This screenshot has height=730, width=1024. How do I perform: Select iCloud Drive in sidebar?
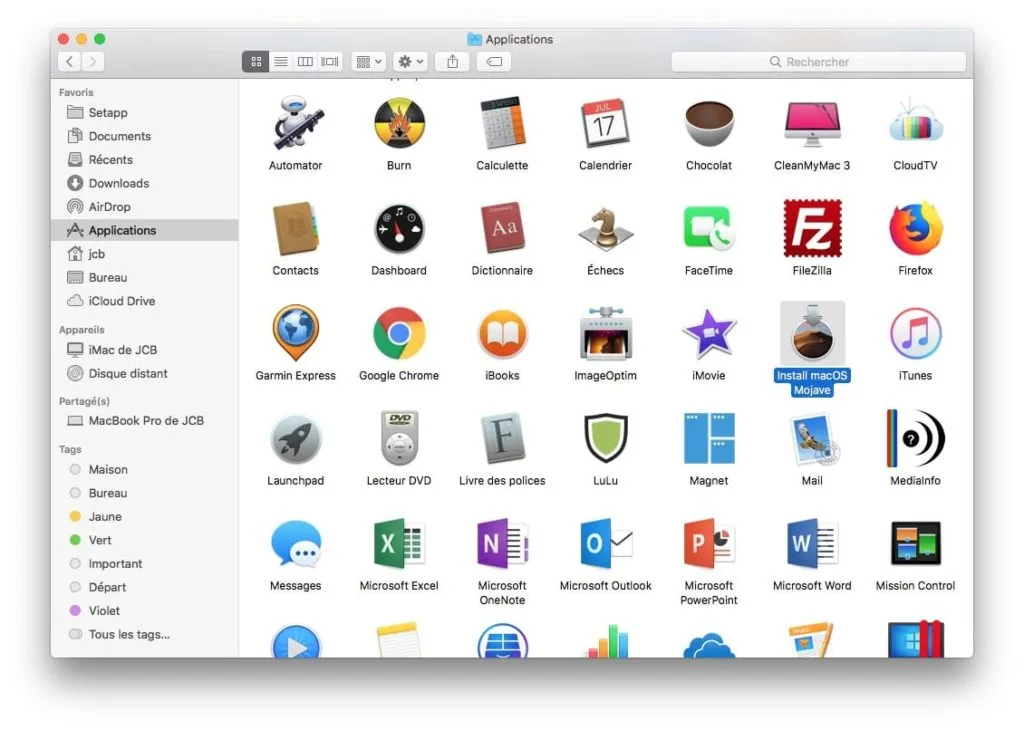click(145, 300)
